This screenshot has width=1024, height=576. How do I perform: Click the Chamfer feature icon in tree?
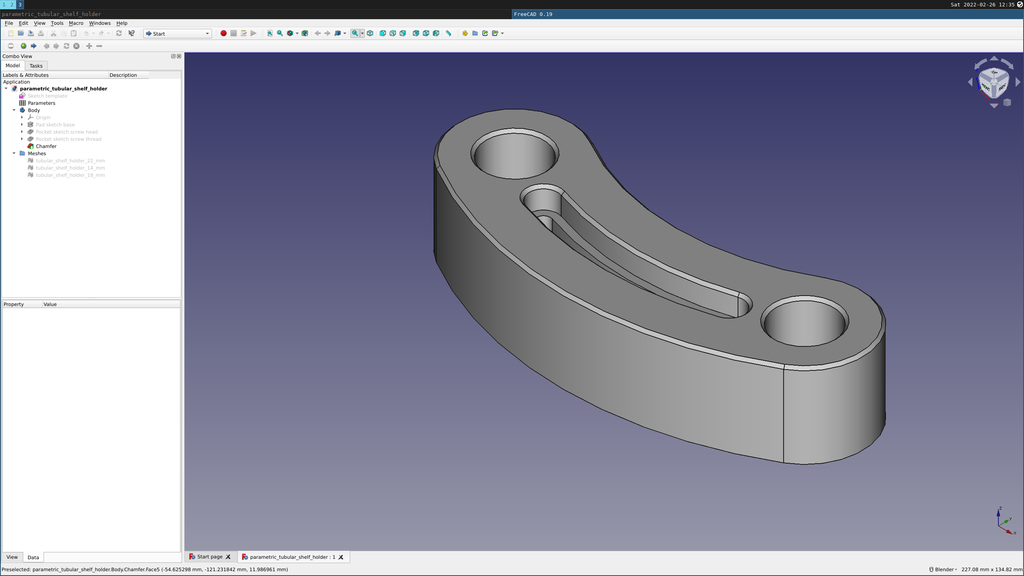tap(30, 146)
